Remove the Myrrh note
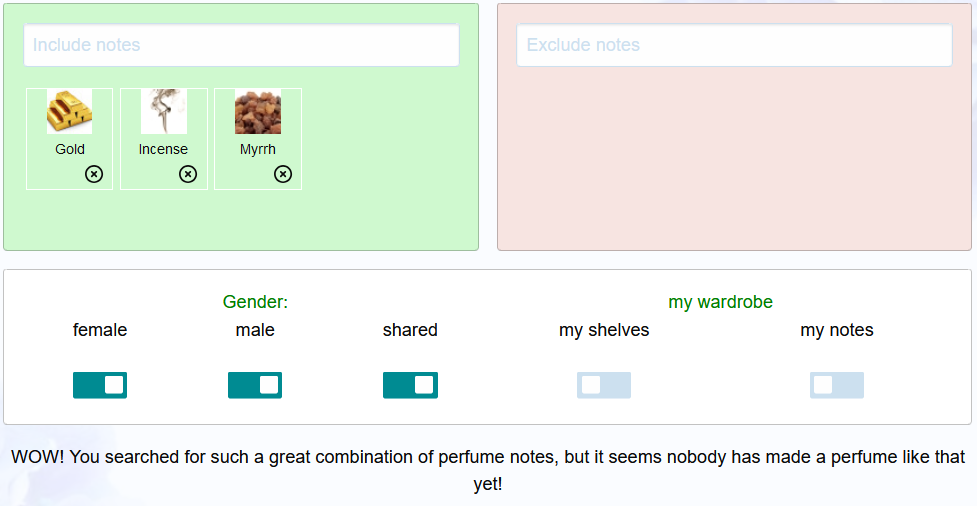977x506 pixels. pyautogui.click(x=283, y=175)
